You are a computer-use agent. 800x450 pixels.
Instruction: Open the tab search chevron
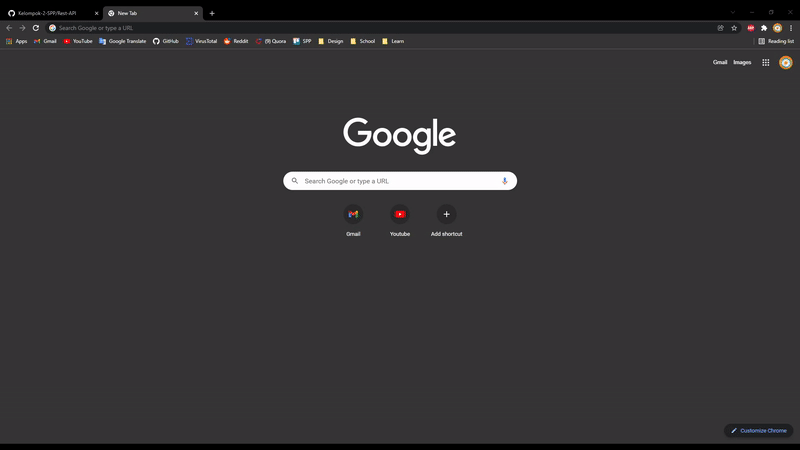pyautogui.click(x=733, y=12)
